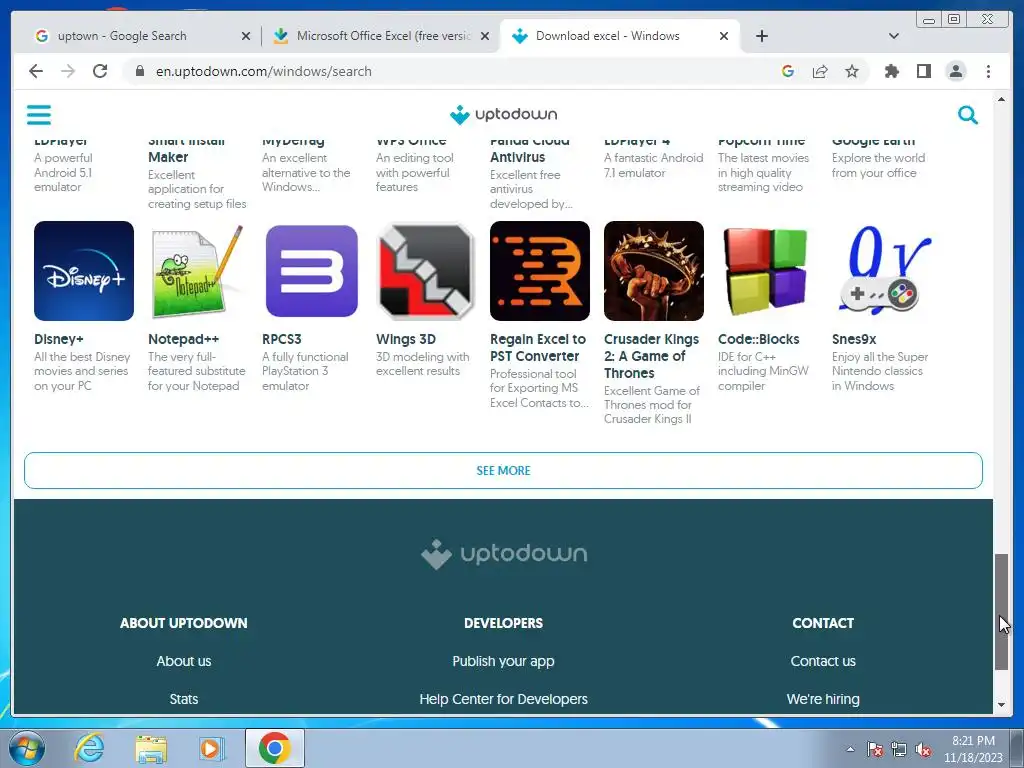
Task: Click the forward navigation arrow
Action: (x=68, y=71)
